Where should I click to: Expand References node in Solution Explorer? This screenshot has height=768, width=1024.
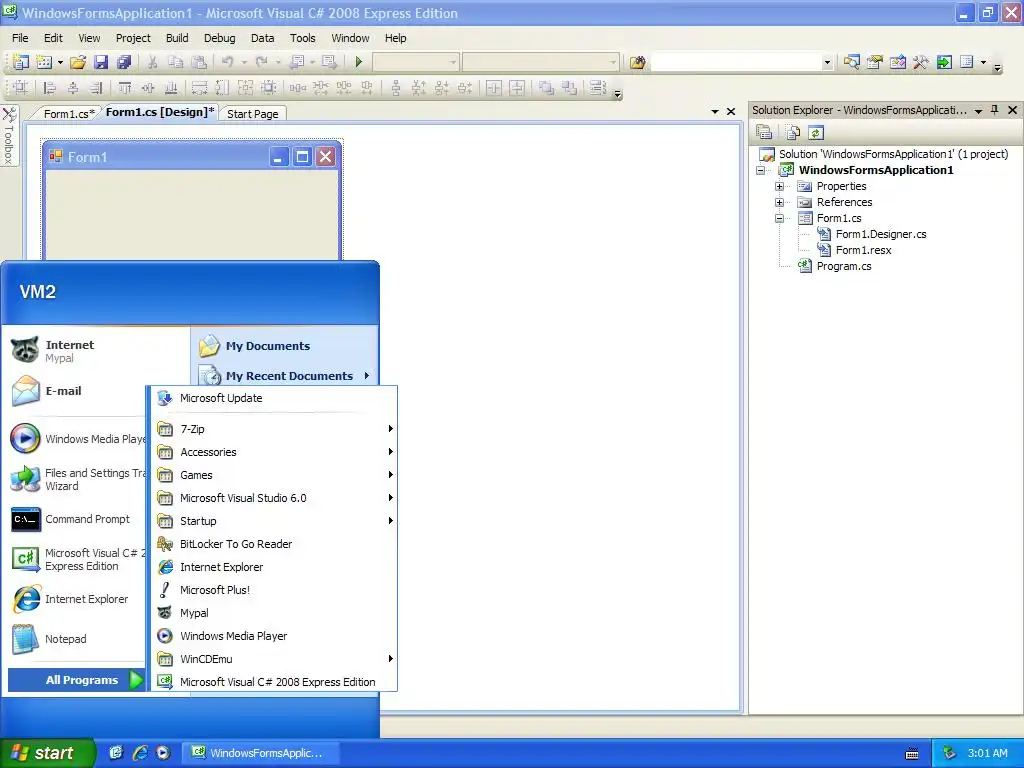pyautogui.click(x=779, y=202)
